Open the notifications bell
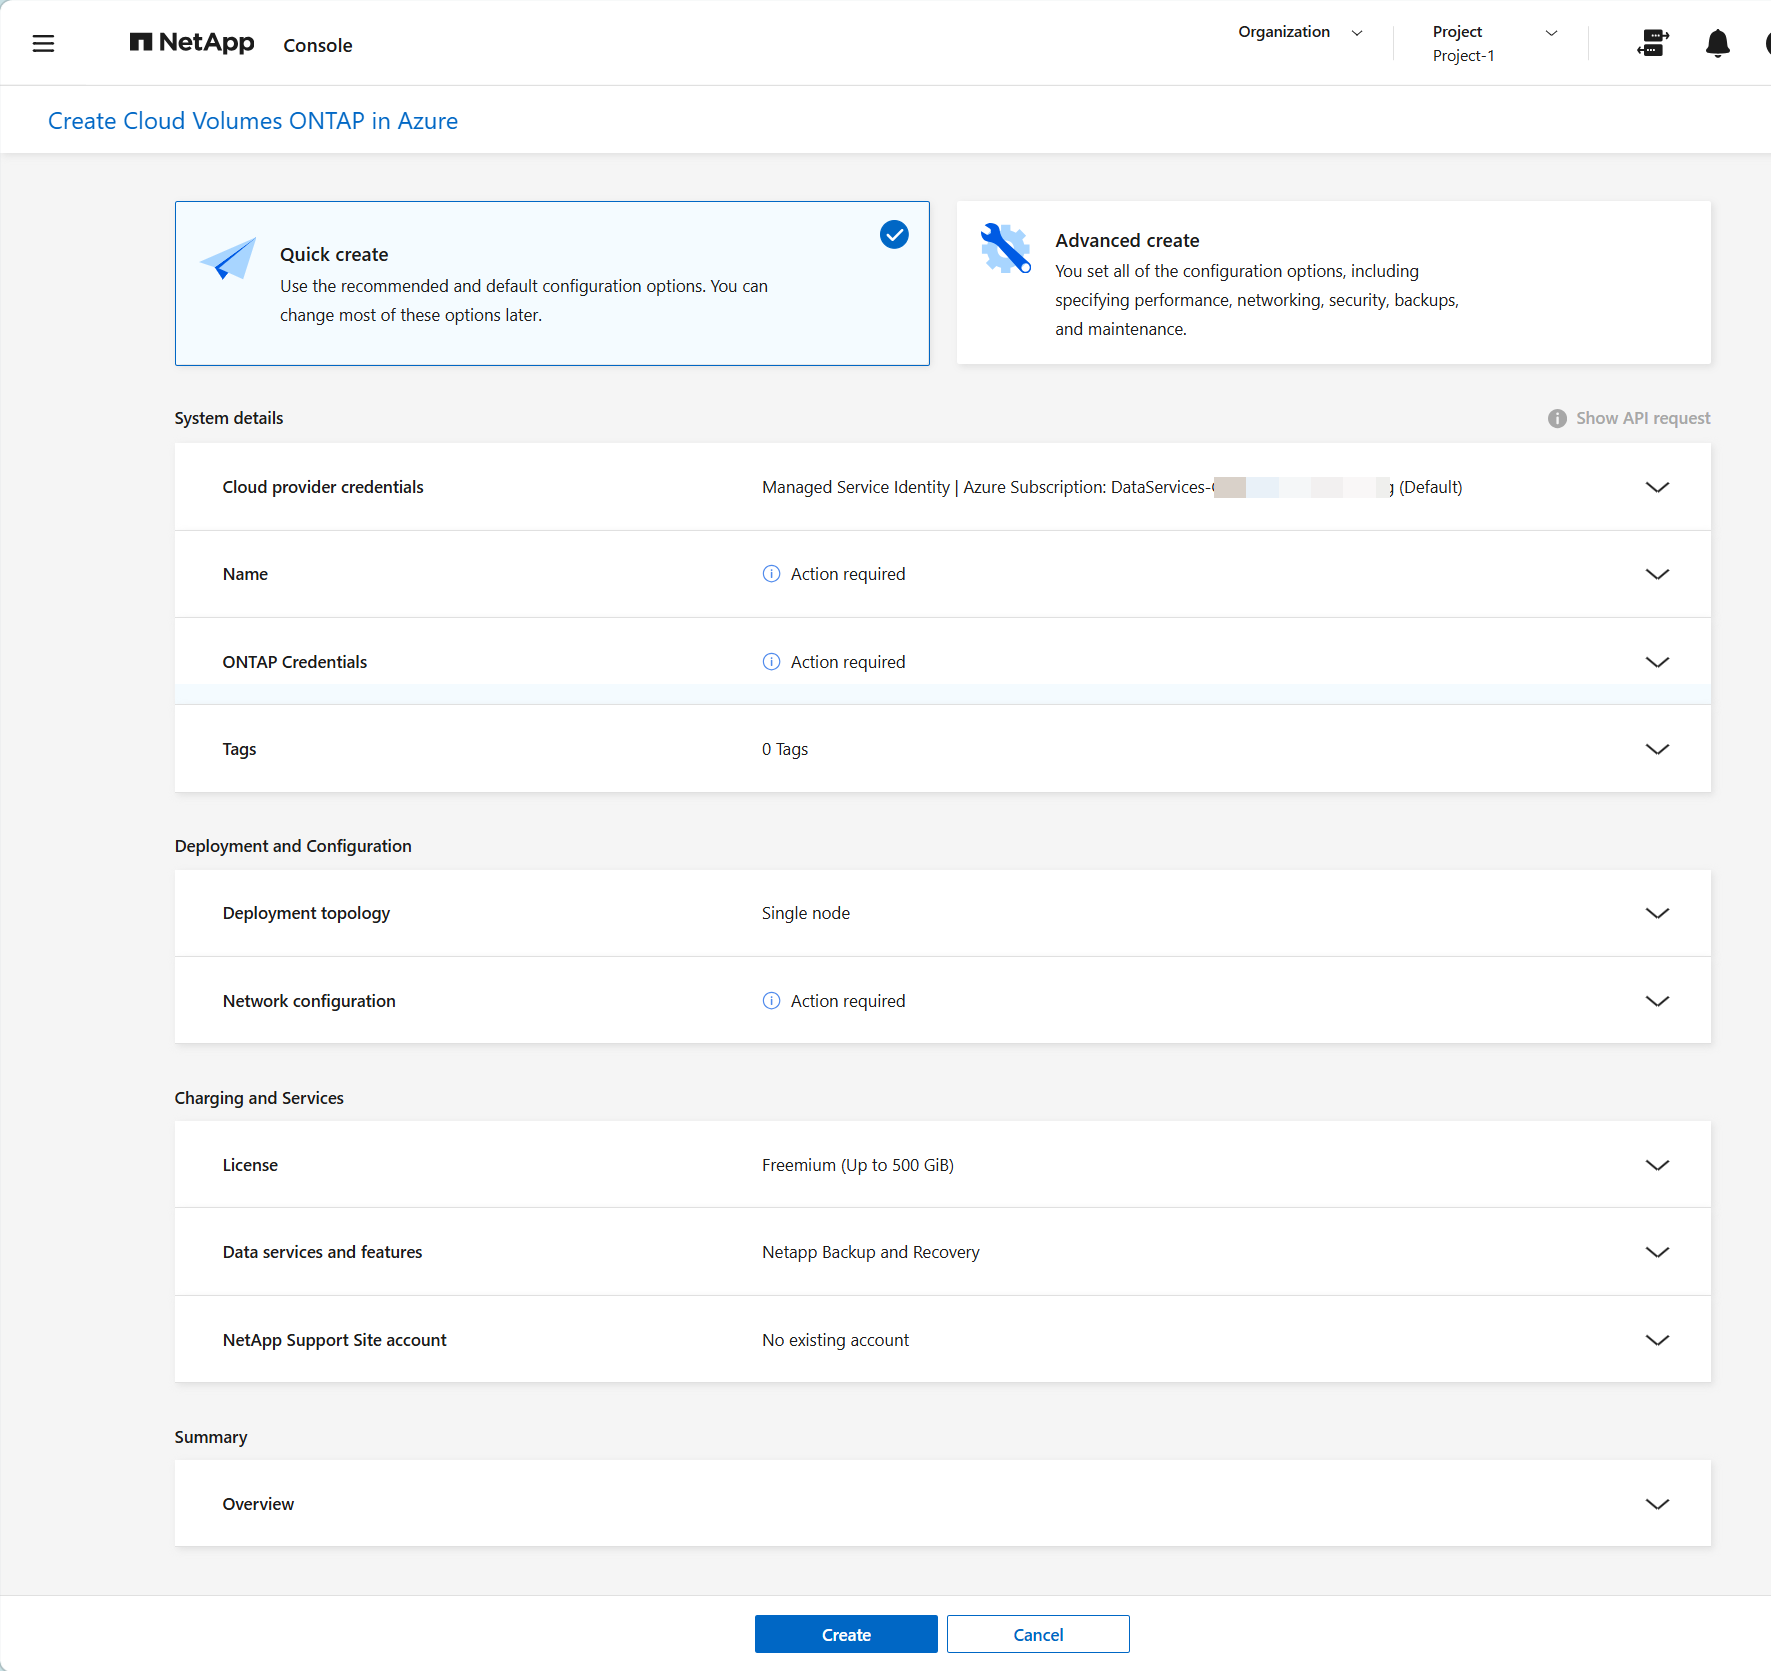The image size is (1771, 1671). tap(1717, 43)
